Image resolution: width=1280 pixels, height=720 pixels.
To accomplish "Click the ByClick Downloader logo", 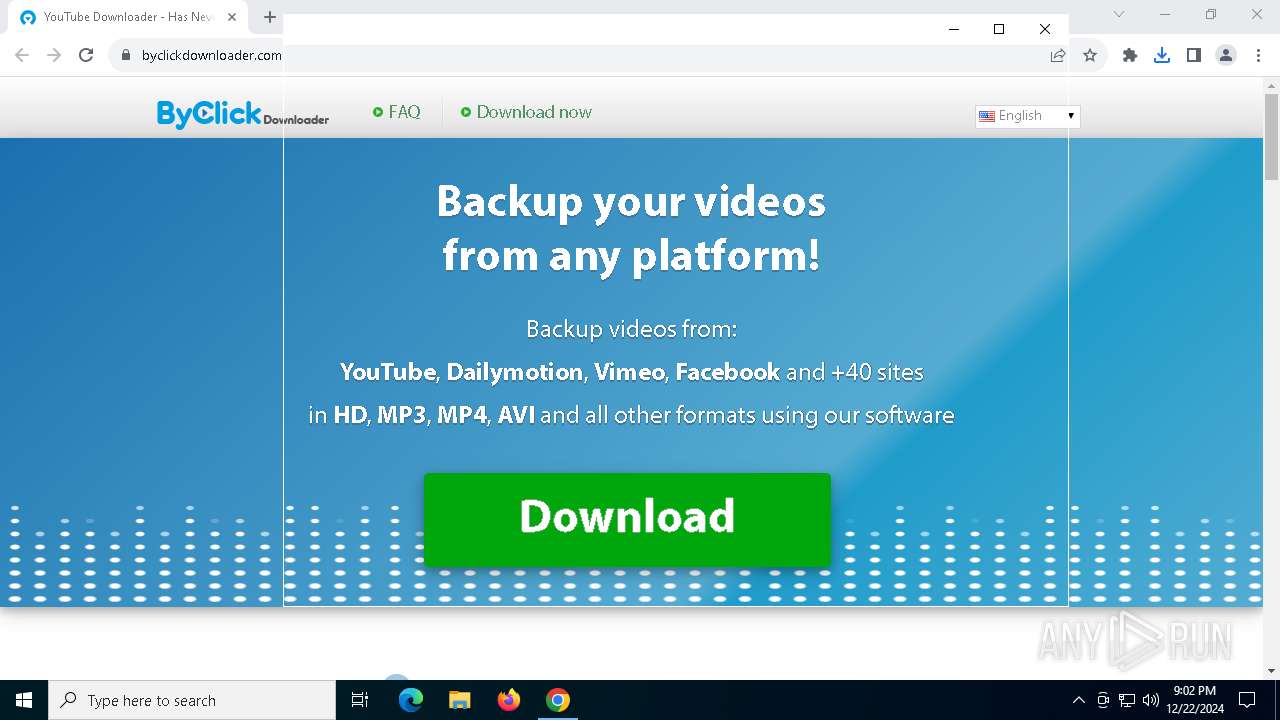I will point(242,114).
